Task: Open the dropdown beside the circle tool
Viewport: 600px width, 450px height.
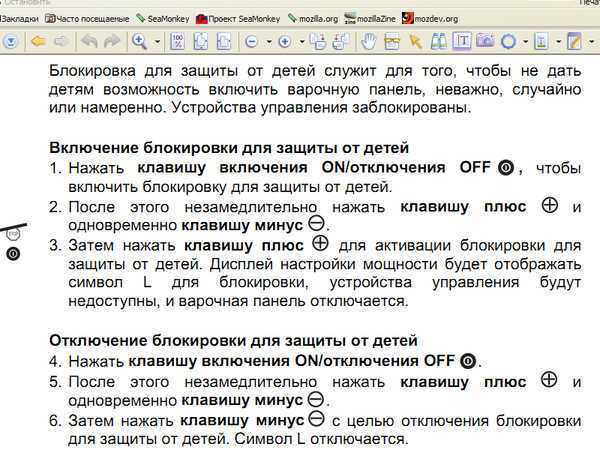Action: pyautogui.click(x=526, y=41)
